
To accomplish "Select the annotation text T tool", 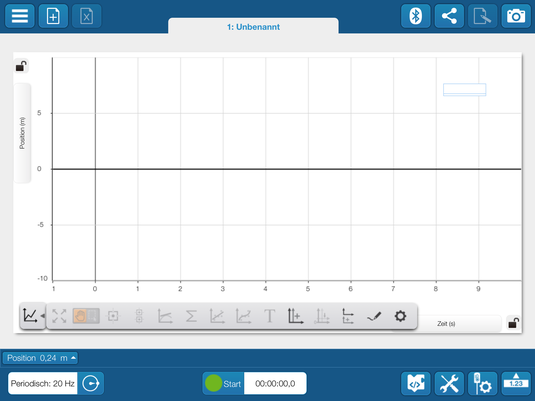I will point(269,316).
